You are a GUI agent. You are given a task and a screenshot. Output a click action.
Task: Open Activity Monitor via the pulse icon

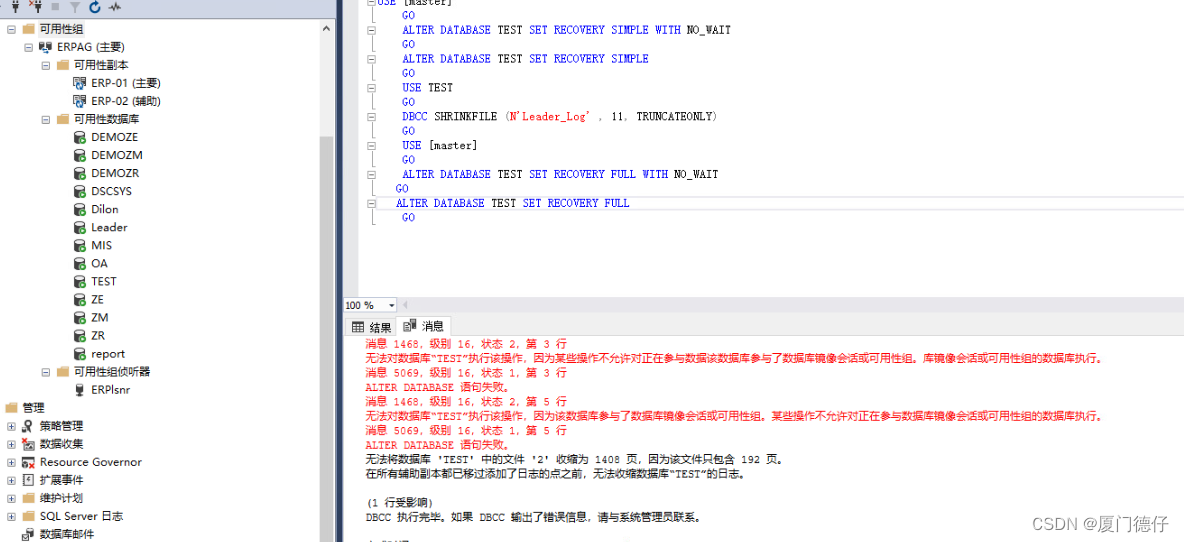tap(115, 7)
